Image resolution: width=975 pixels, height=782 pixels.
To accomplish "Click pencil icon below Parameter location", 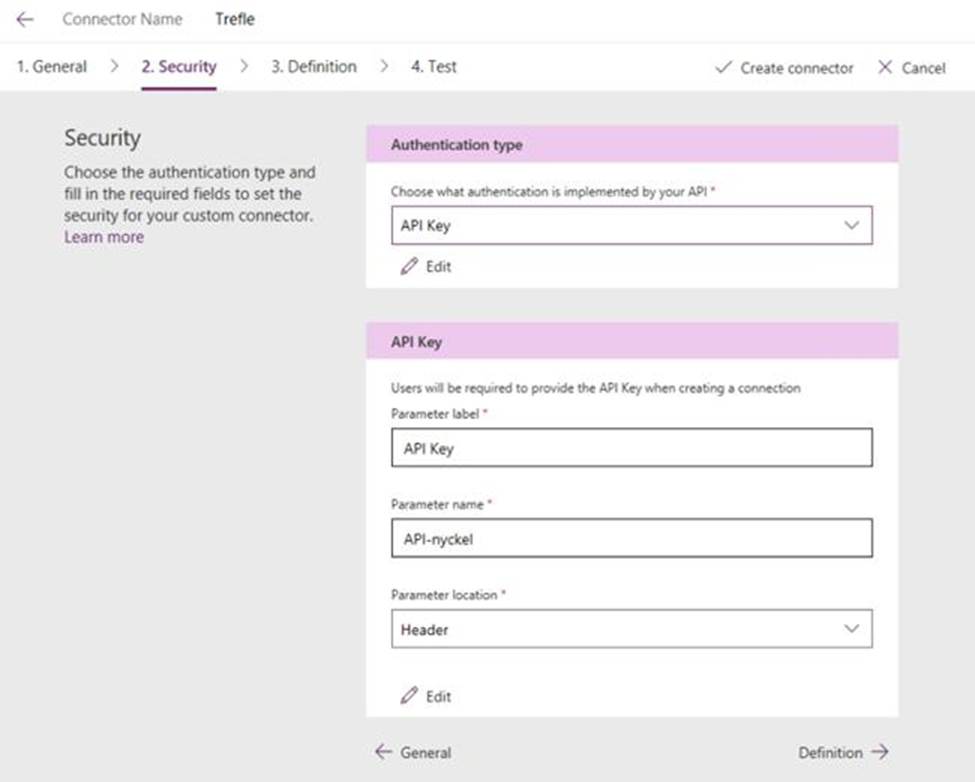I will pos(408,696).
